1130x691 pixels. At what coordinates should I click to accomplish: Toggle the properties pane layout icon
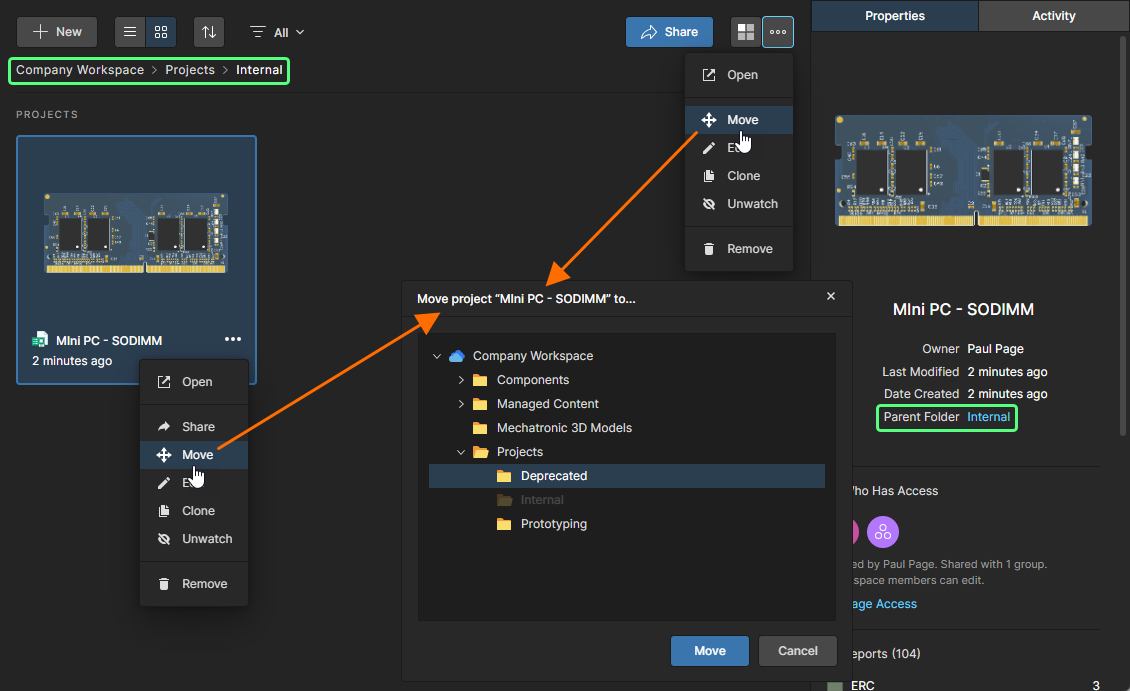(x=745, y=32)
